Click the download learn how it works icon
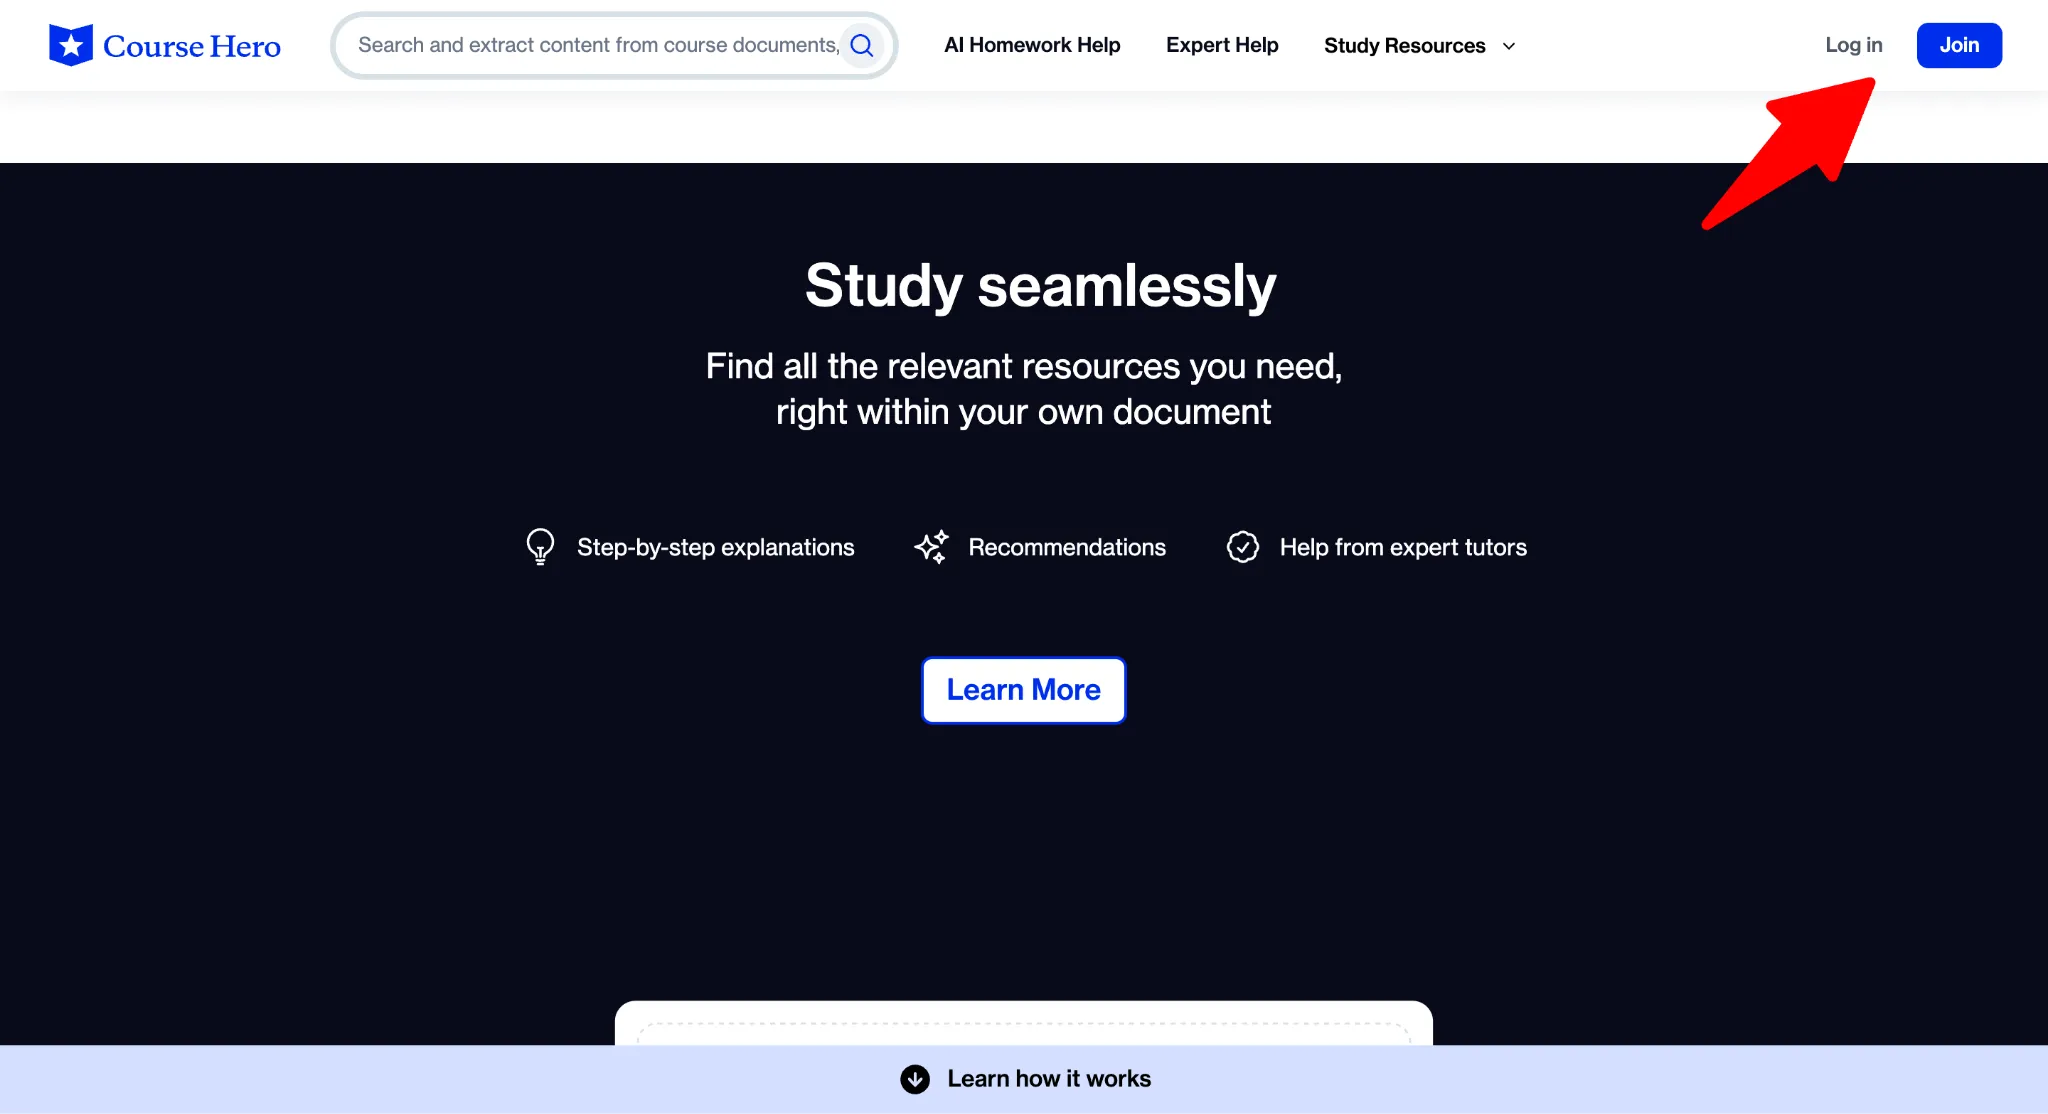The width and height of the screenshot is (2048, 1114). pos(915,1078)
